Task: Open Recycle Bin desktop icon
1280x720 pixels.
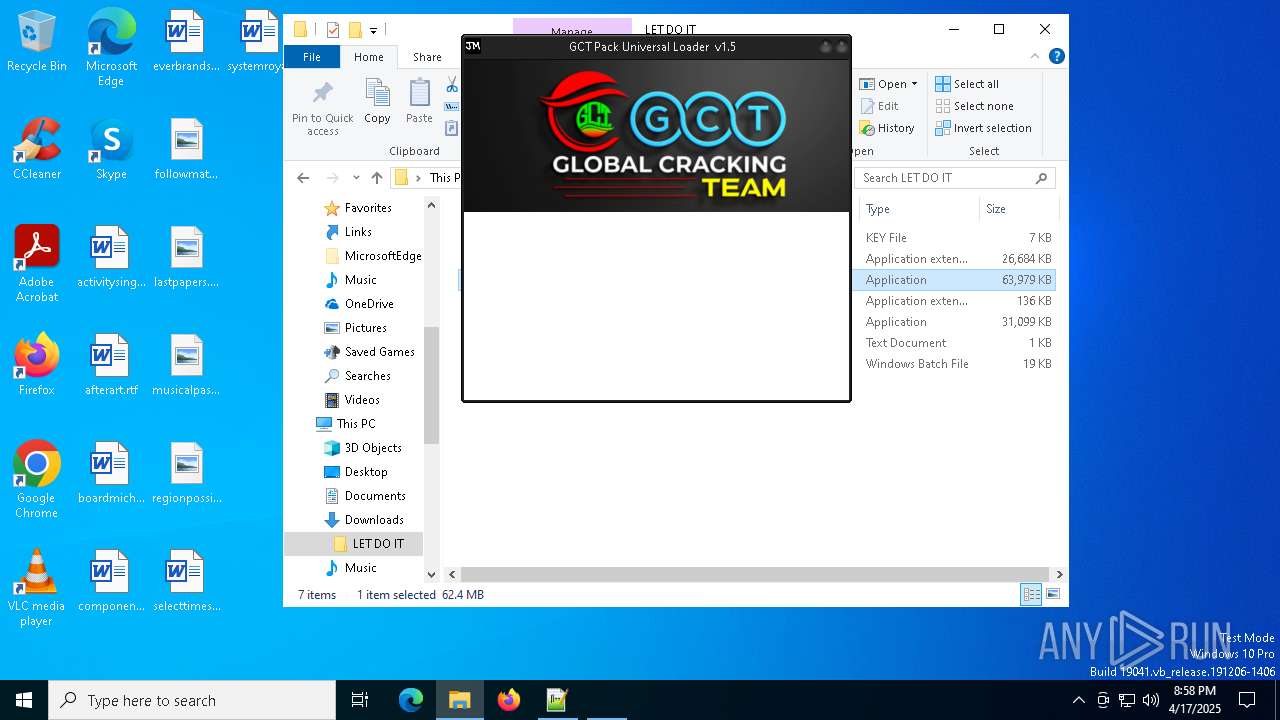Action: tap(36, 43)
